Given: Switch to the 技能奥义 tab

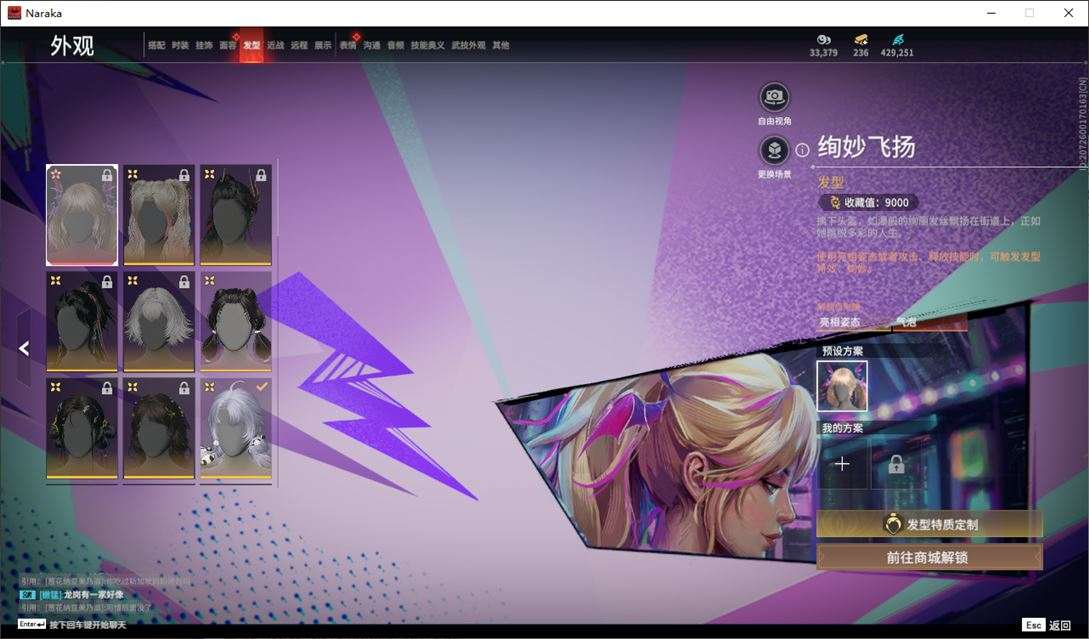Looking at the screenshot, I should tap(428, 45).
